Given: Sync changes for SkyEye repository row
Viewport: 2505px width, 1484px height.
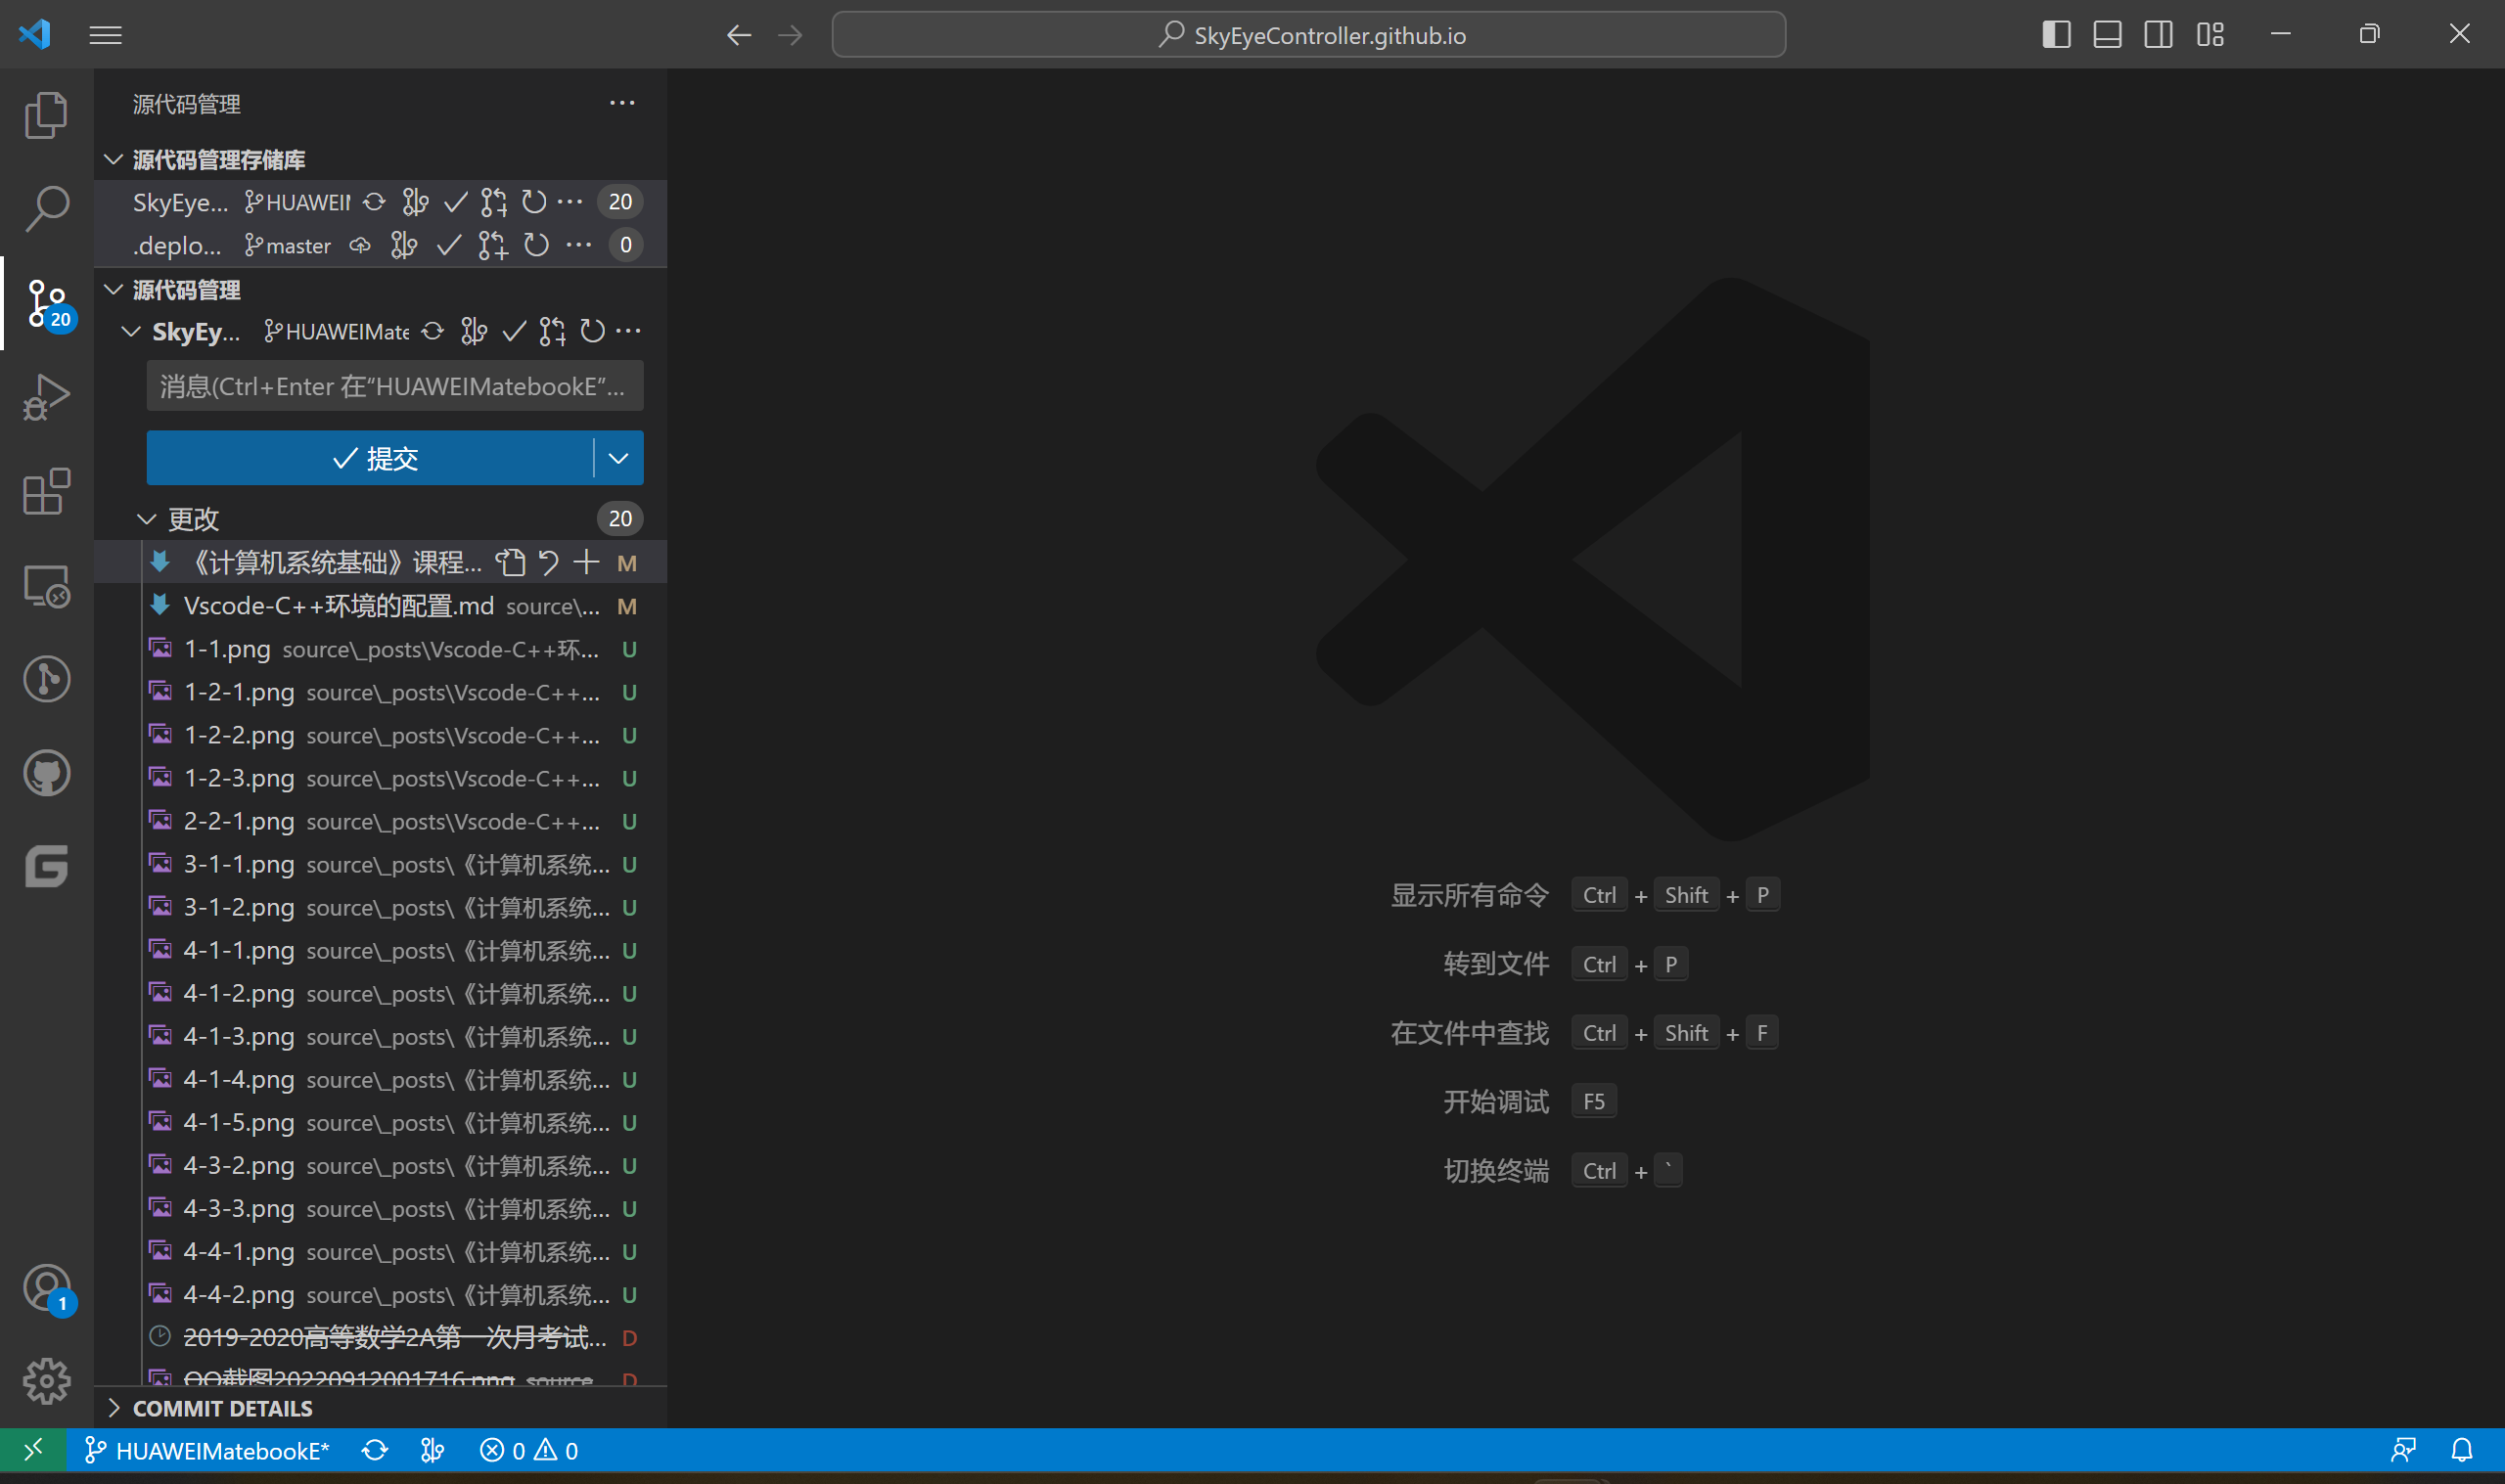Looking at the screenshot, I should click(374, 202).
